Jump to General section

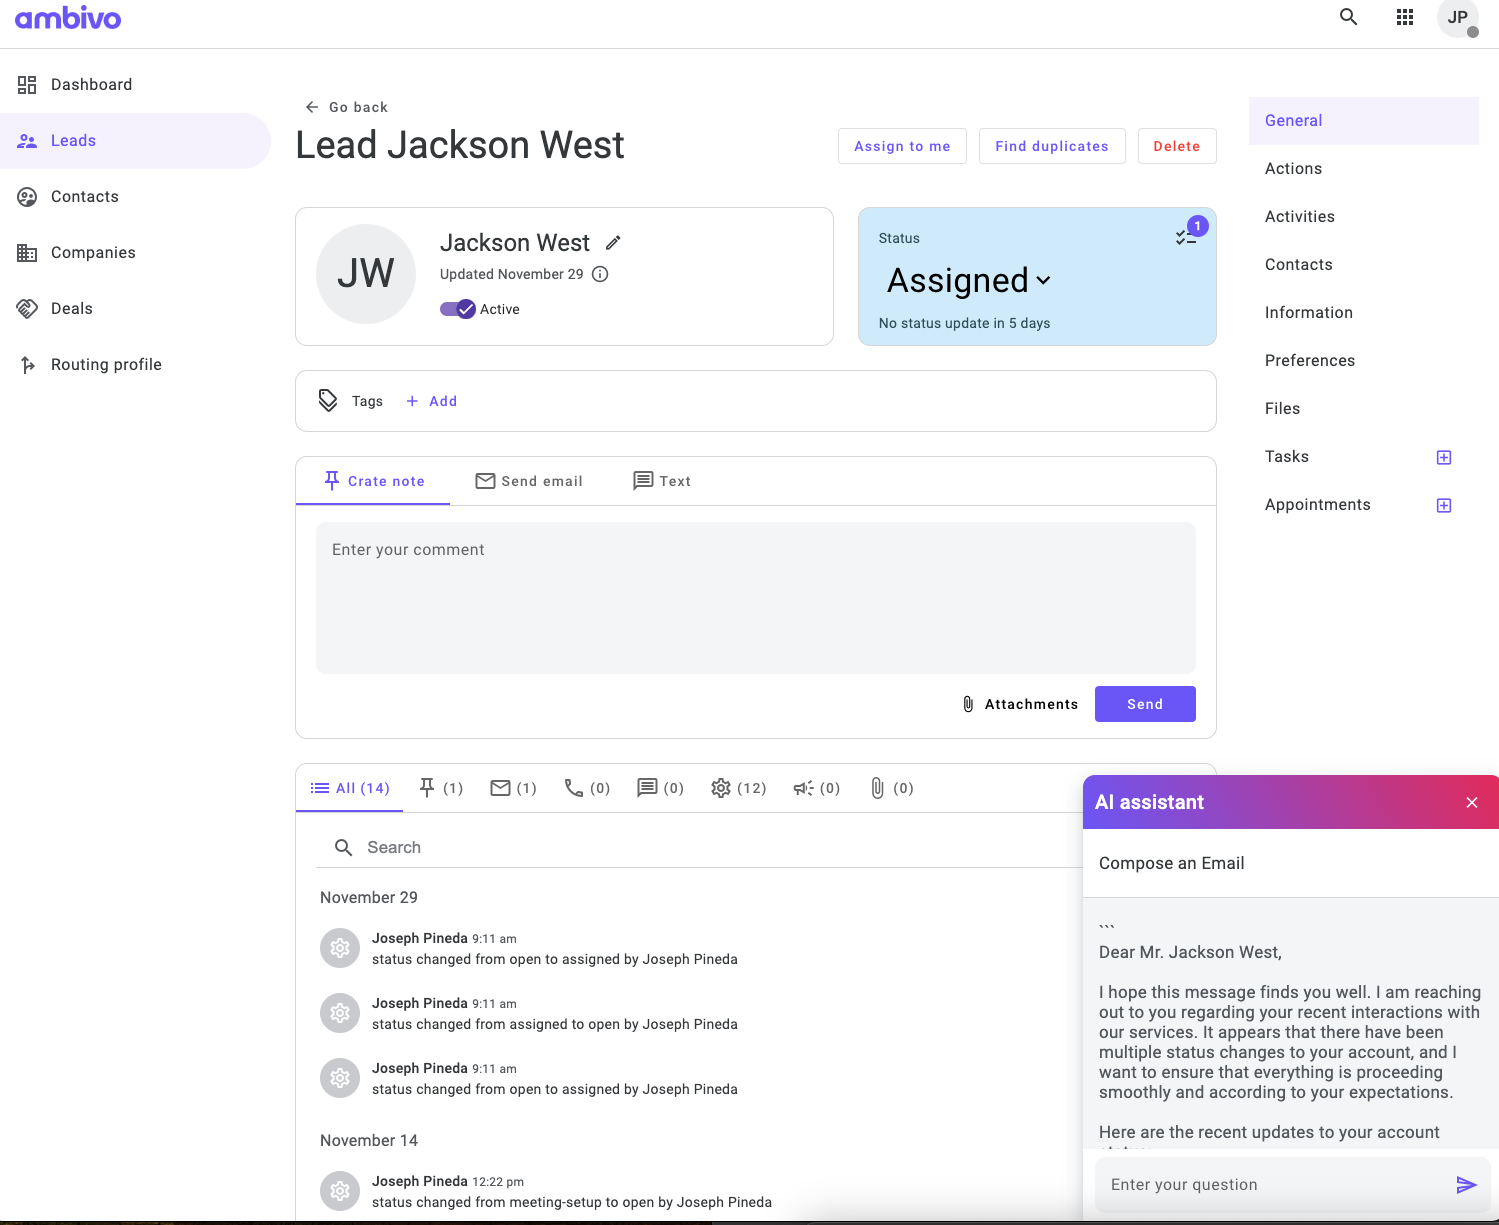coord(1364,121)
